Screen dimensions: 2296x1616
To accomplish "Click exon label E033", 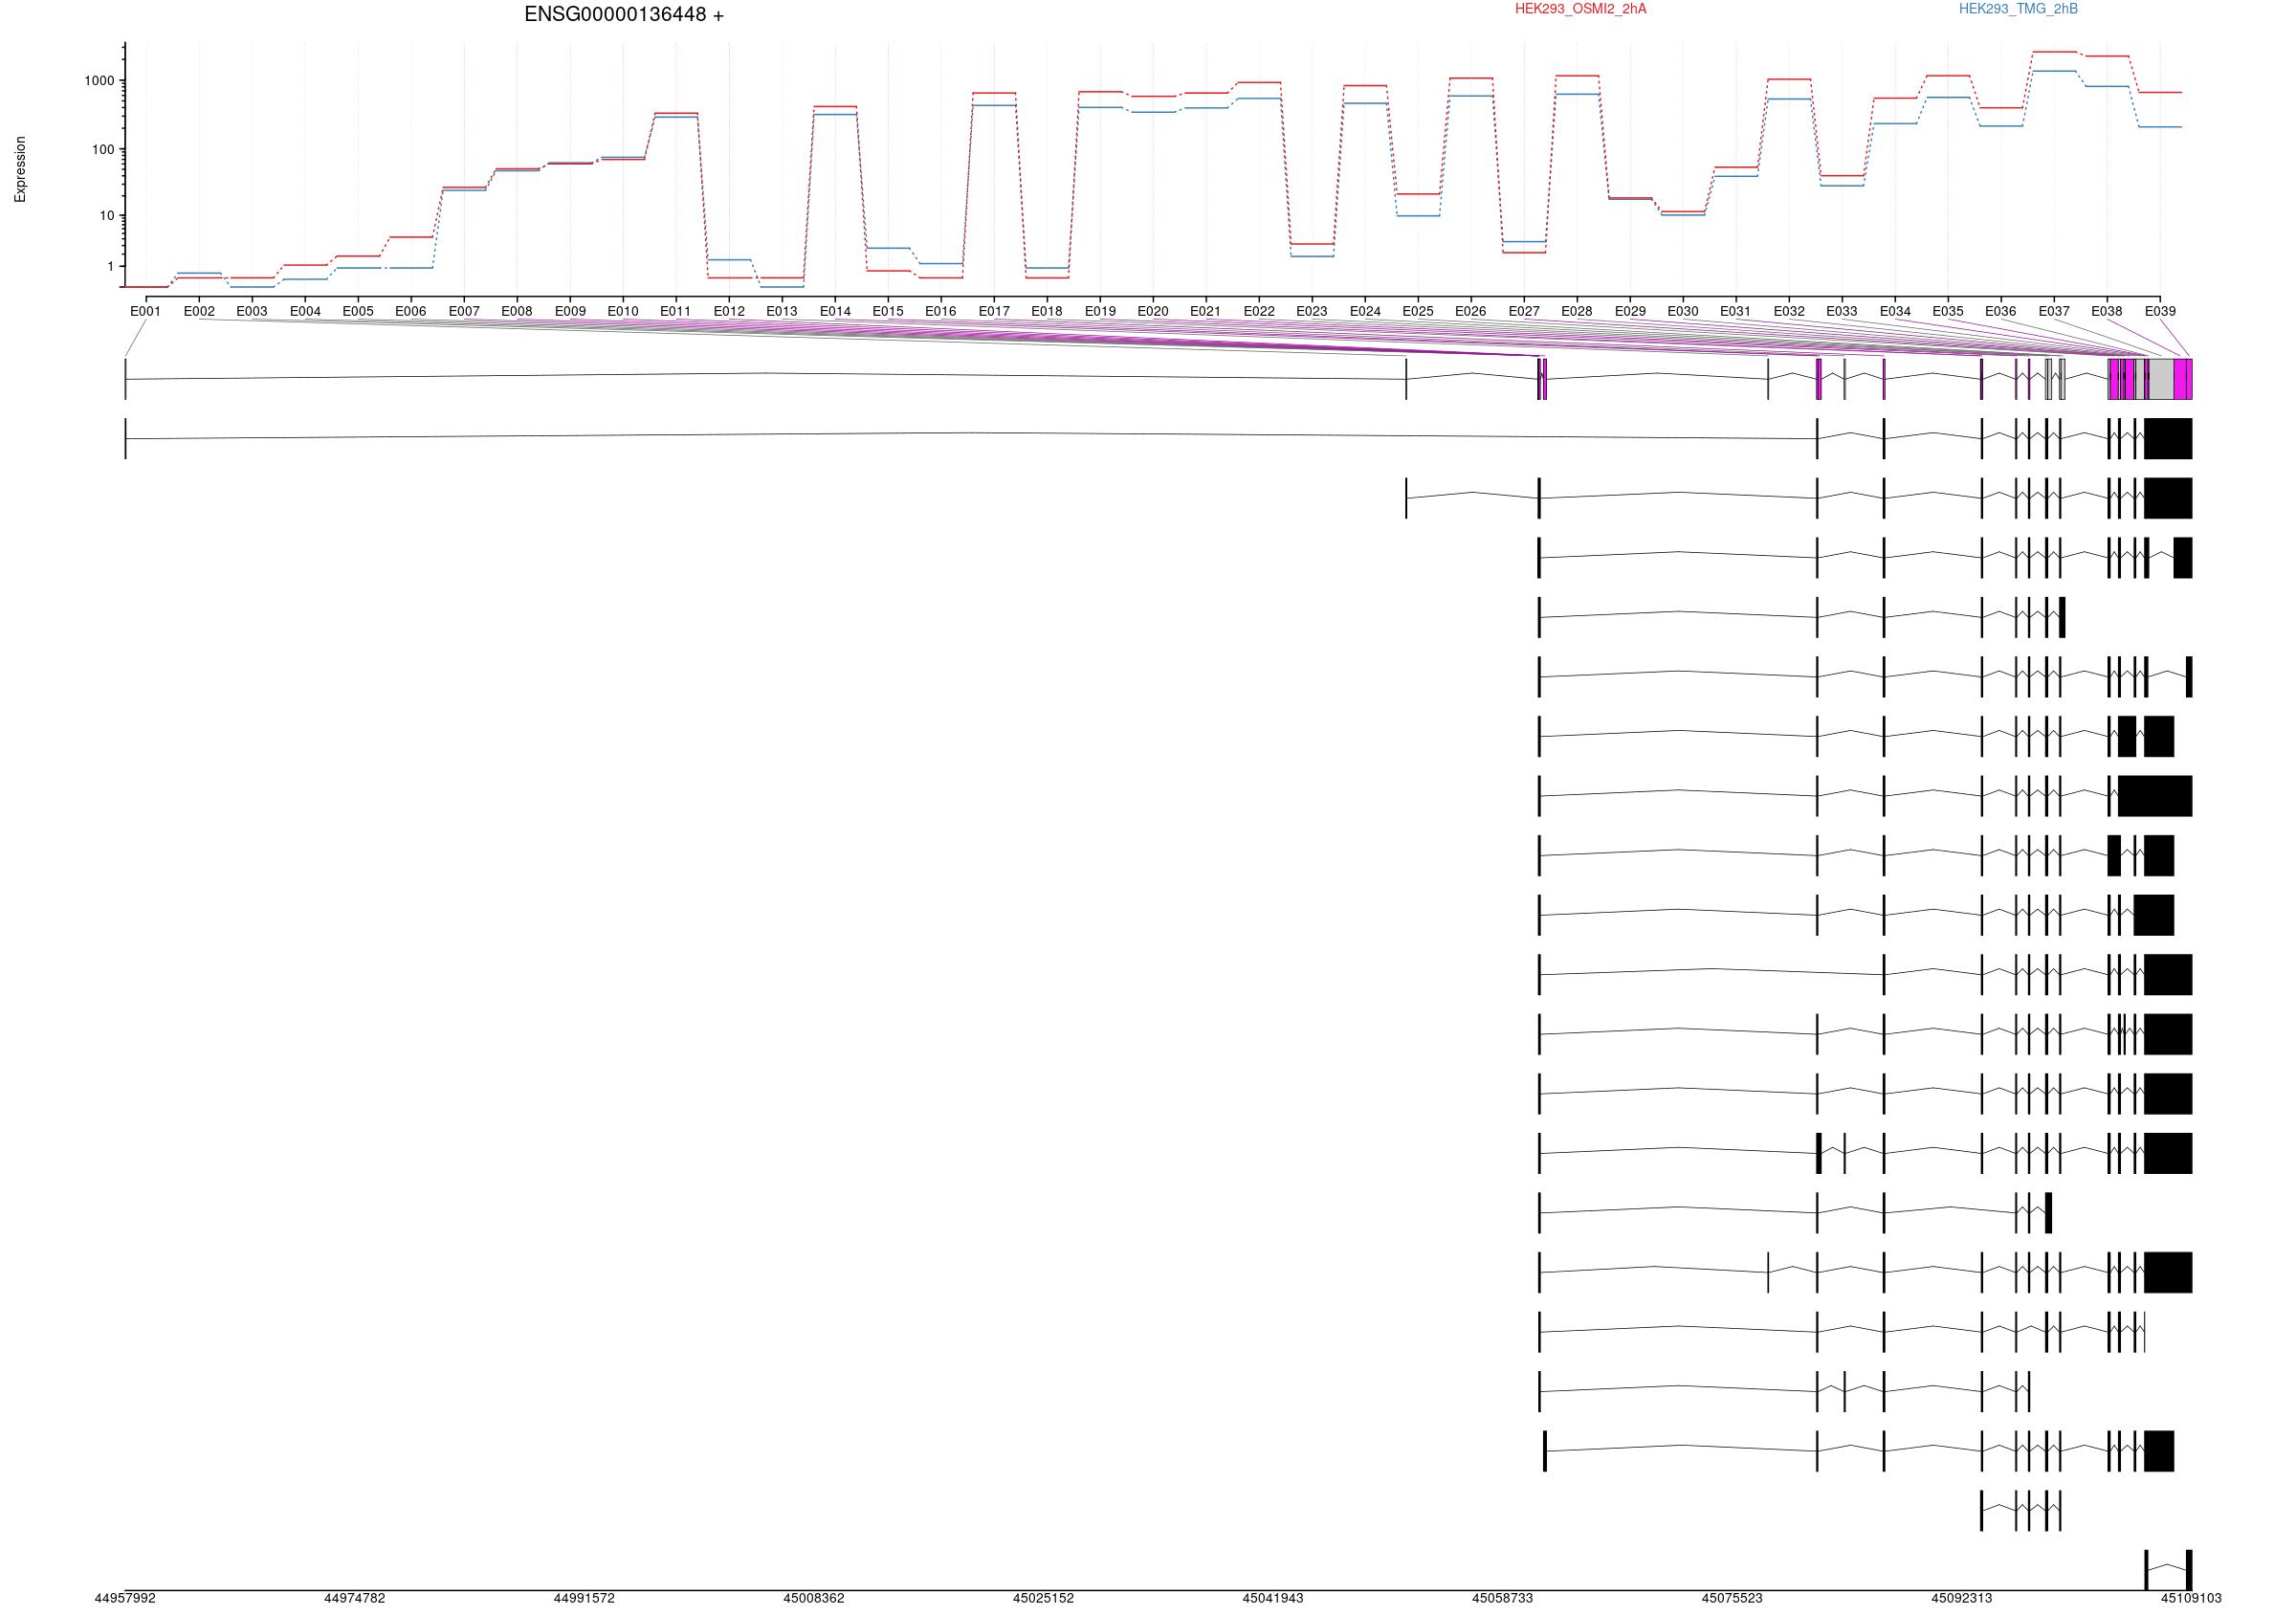I will [1842, 311].
